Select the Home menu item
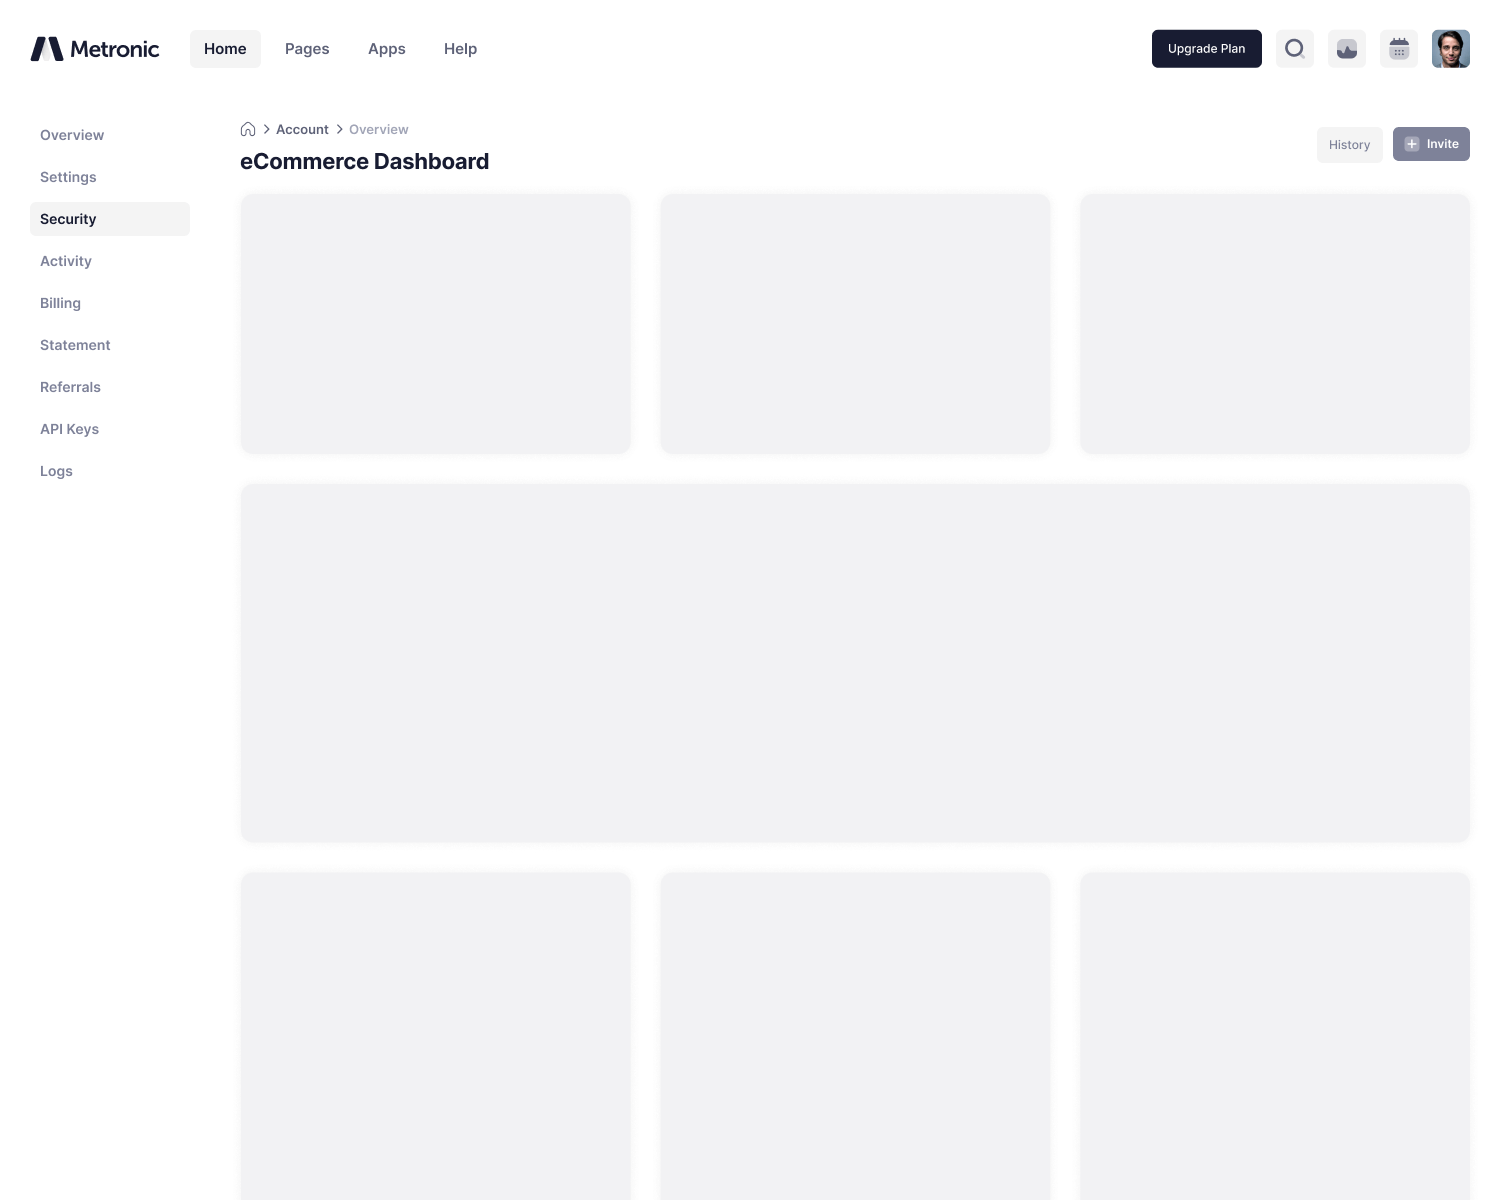Viewport: 1500px width, 1200px height. (225, 49)
